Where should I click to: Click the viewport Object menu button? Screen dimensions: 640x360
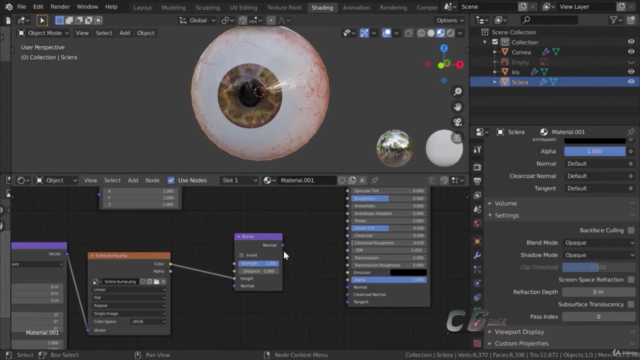[146, 33]
